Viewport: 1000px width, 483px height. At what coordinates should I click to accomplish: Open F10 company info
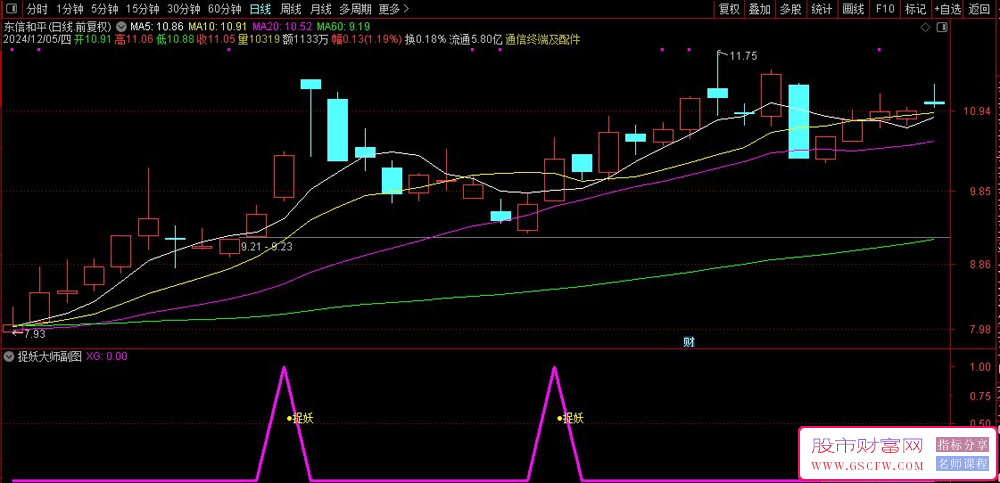click(x=885, y=9)
